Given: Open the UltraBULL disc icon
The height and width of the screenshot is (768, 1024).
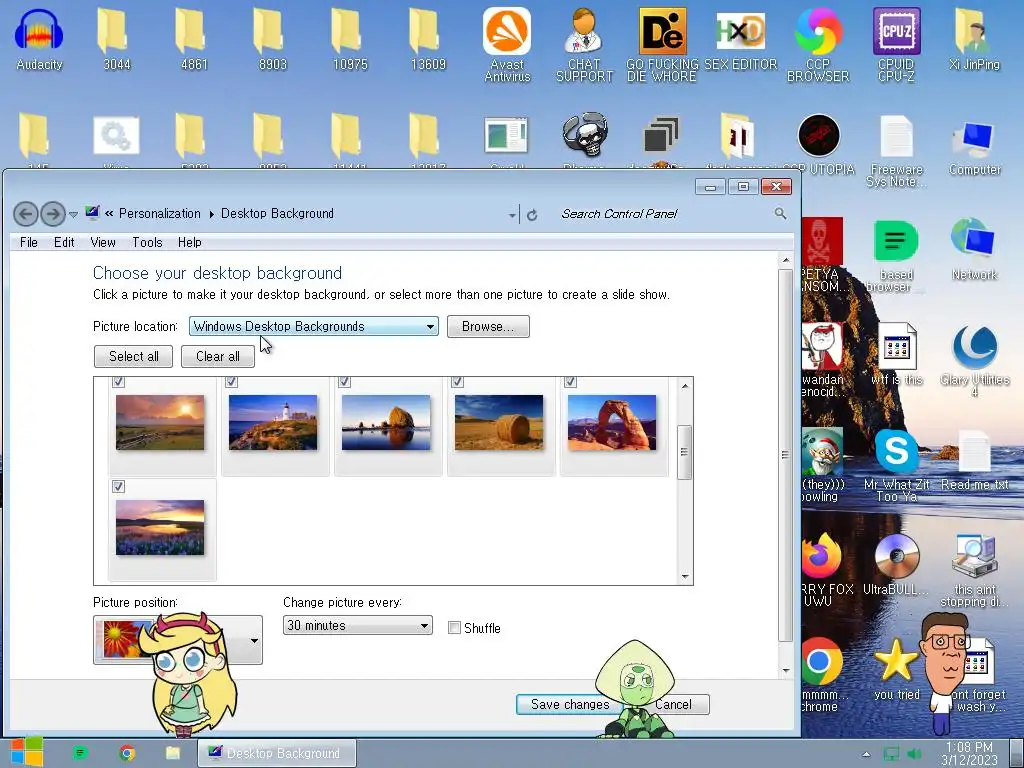Looking at the screenshot, I should pyautogui.click(x=896, y=565).
